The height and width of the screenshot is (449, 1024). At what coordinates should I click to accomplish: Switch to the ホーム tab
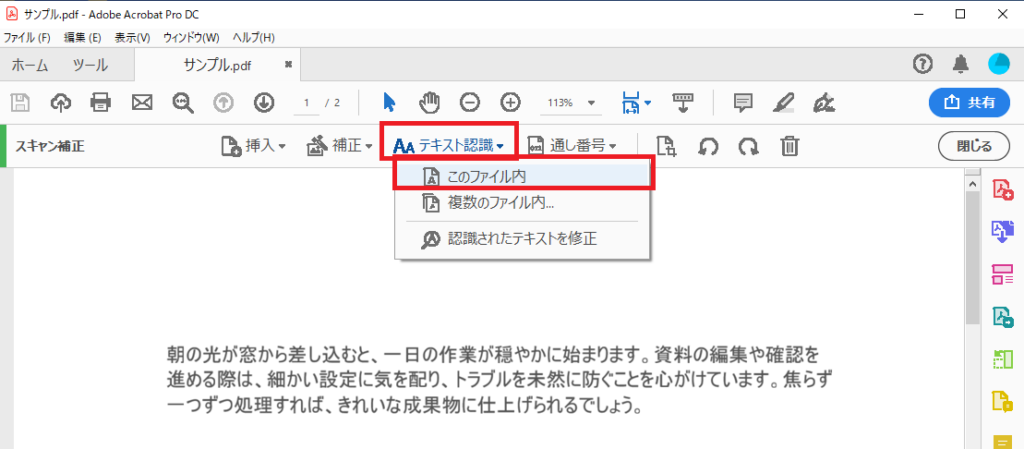click(x=30, y=65)
